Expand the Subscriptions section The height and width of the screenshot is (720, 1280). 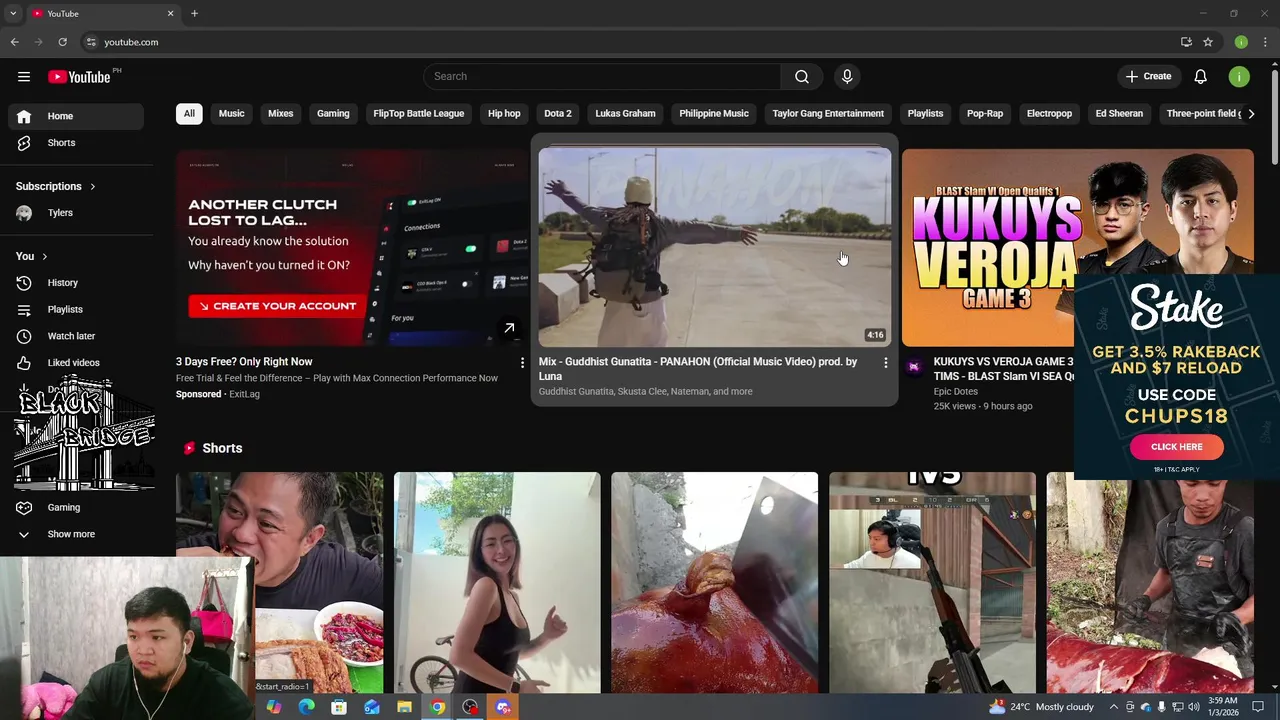55,187
